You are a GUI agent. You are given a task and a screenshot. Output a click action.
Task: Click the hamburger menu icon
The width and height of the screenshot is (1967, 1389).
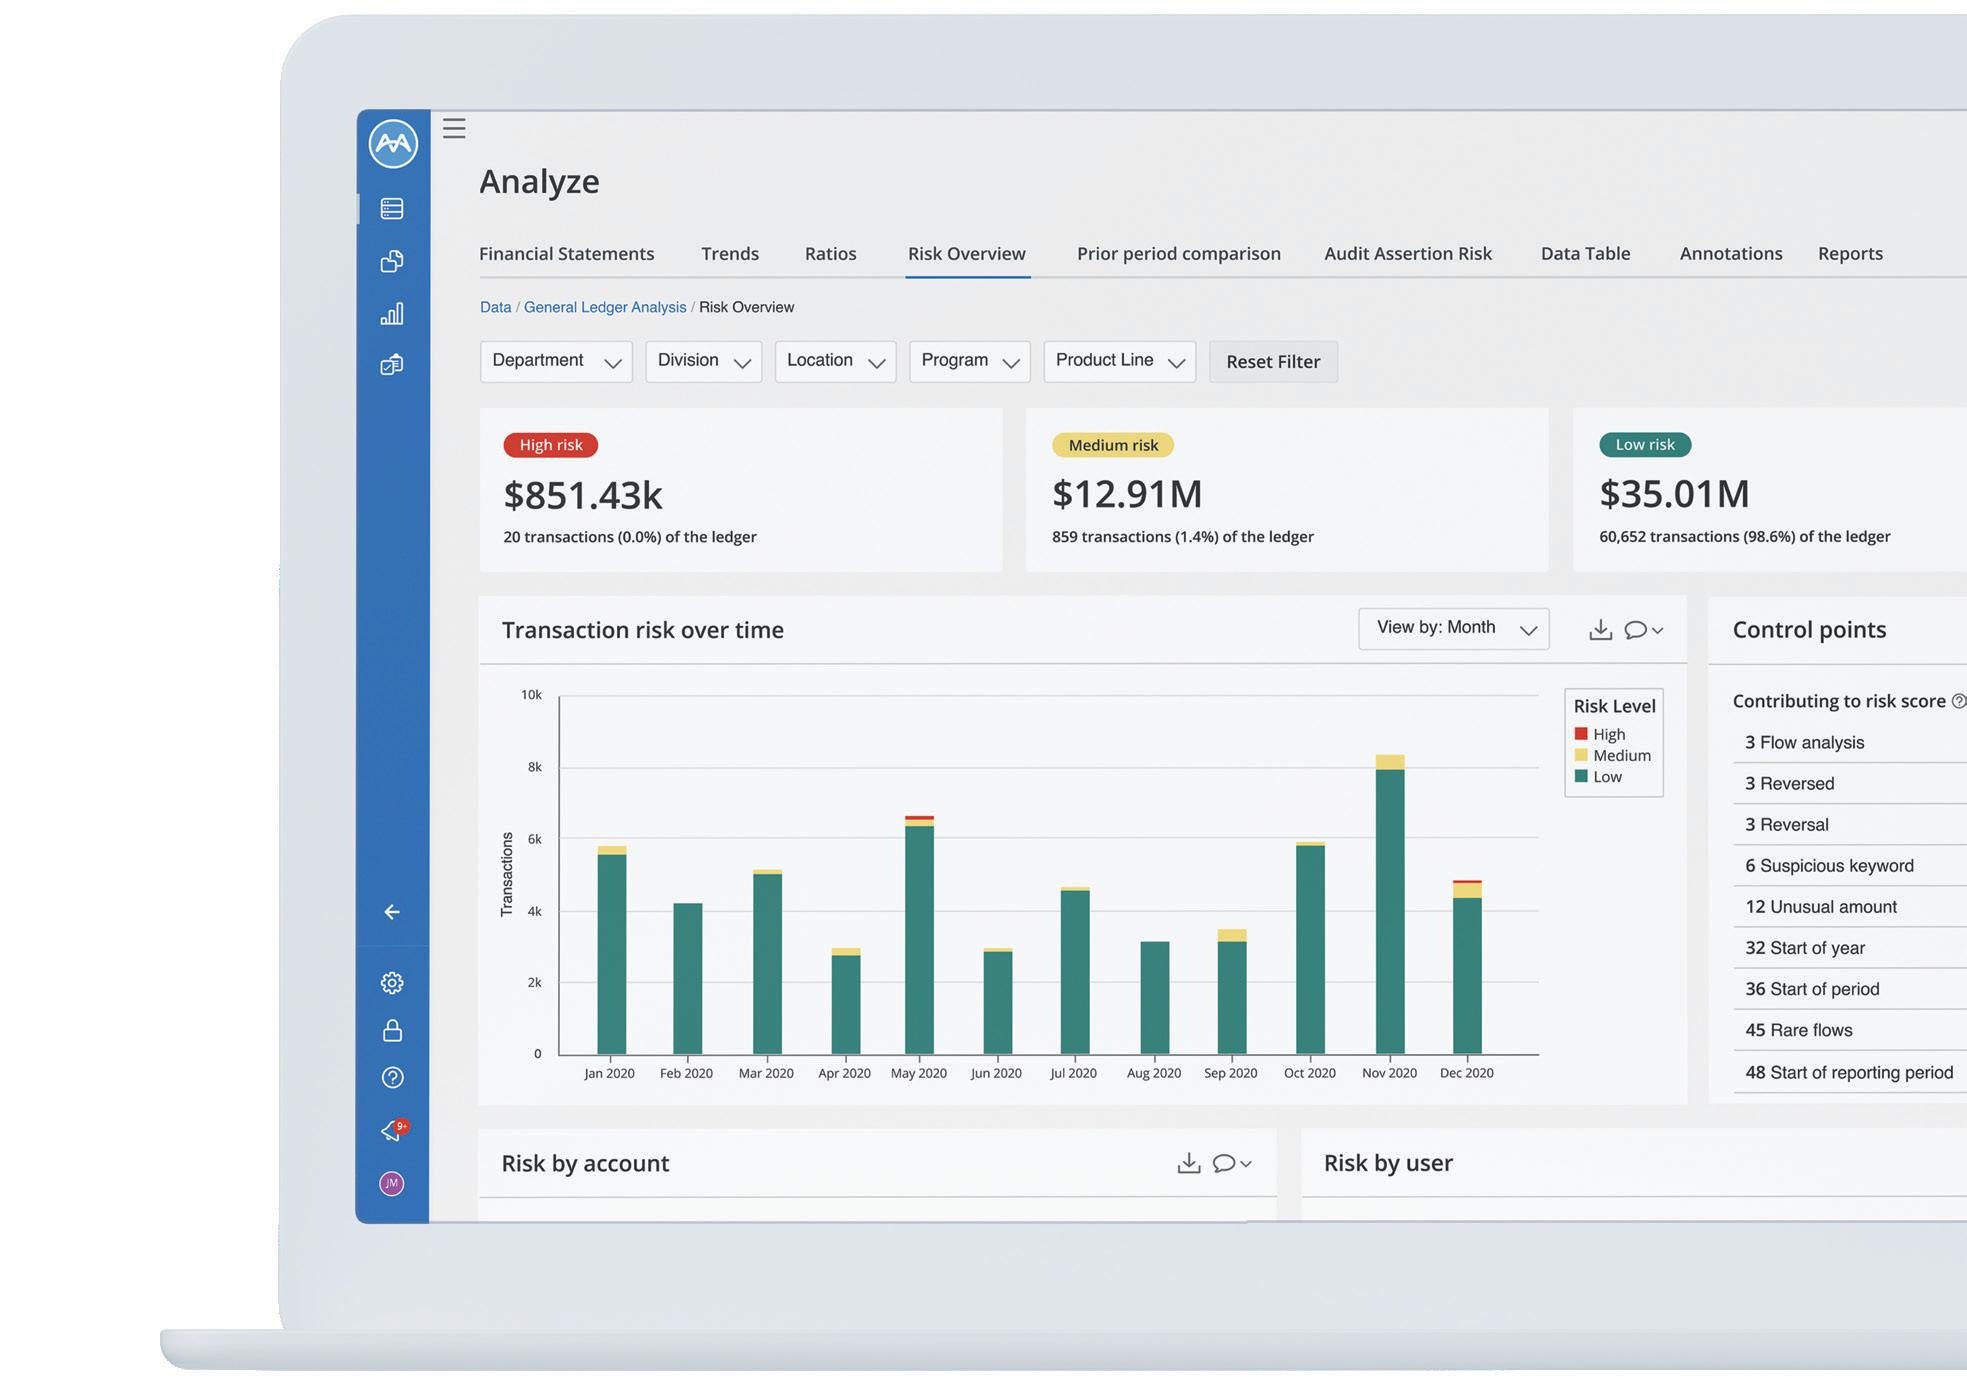coord(454,128)
